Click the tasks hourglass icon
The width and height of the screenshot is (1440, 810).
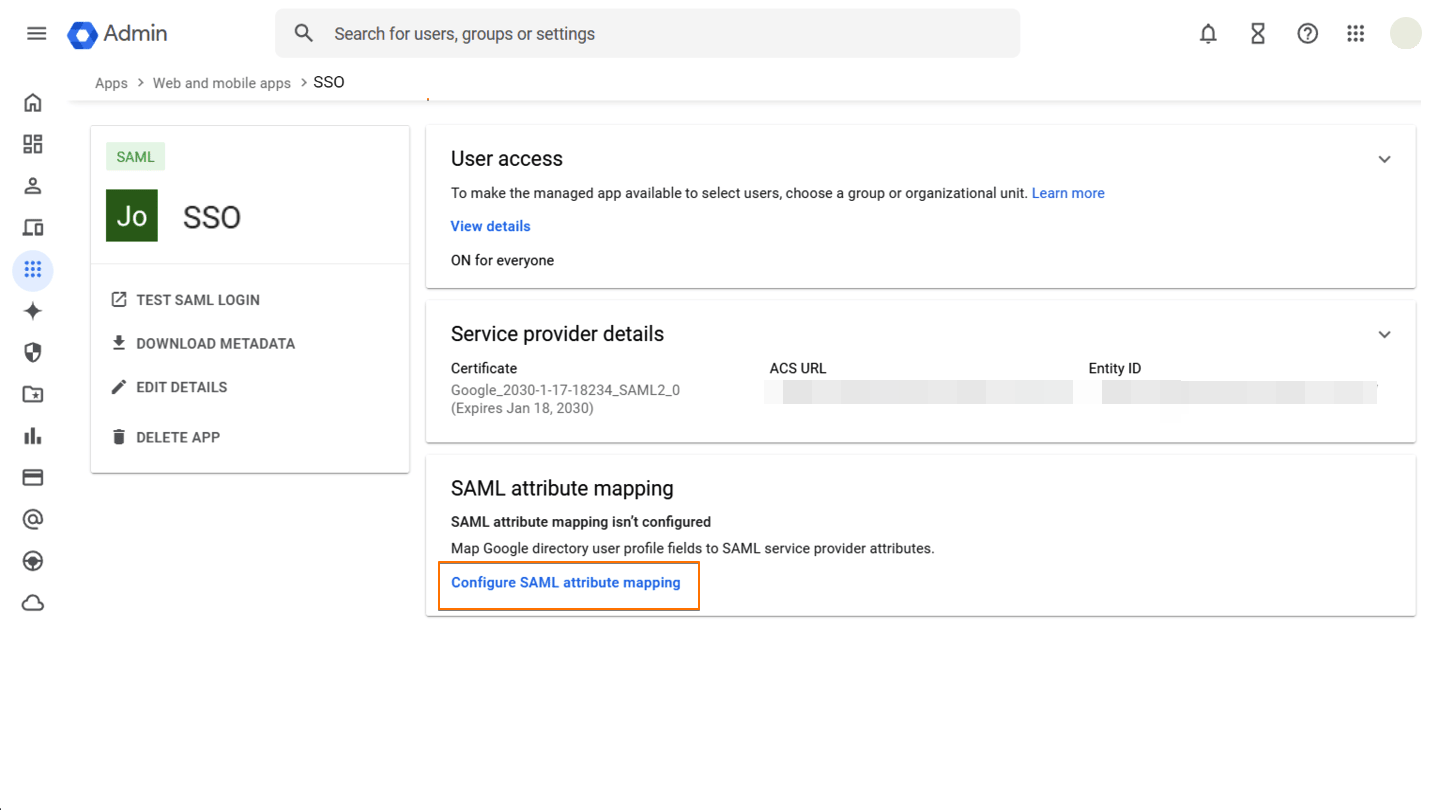pos(1257,33)
